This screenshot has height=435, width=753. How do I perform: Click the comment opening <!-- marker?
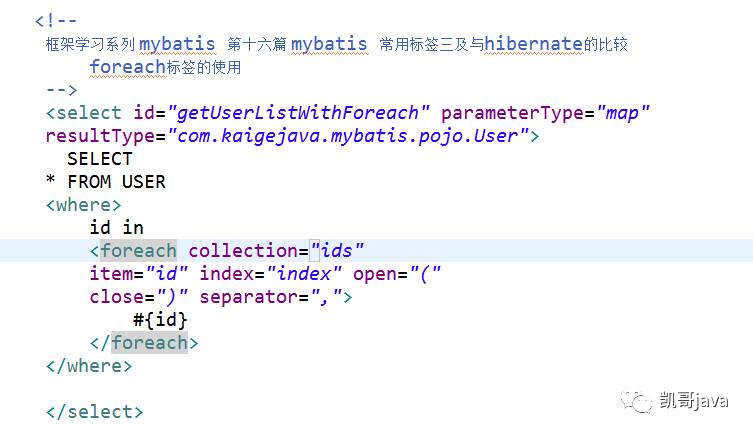[55, 19]
